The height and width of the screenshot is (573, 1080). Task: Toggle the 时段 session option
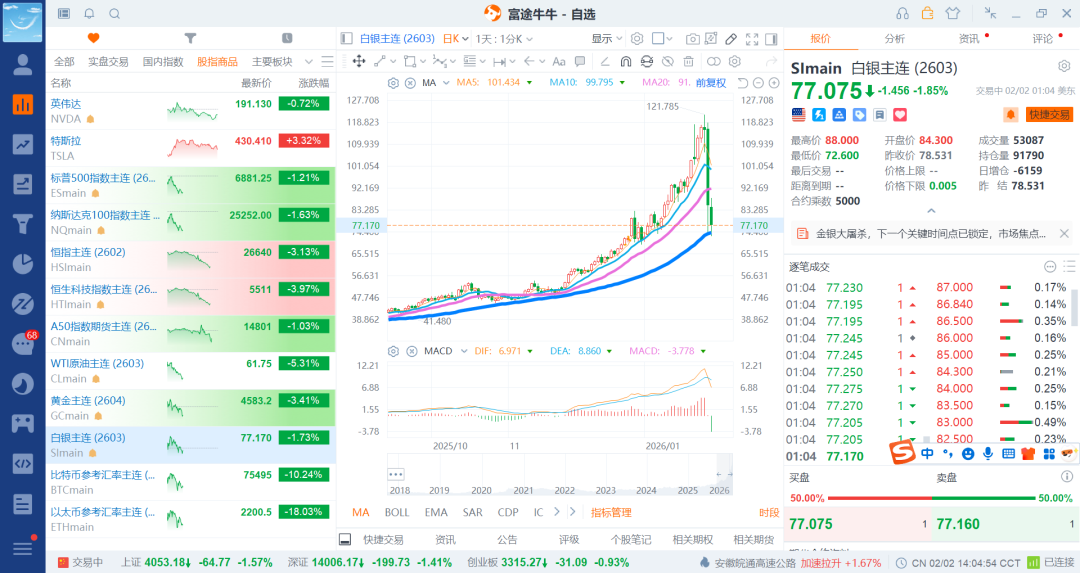coord(769,512)
